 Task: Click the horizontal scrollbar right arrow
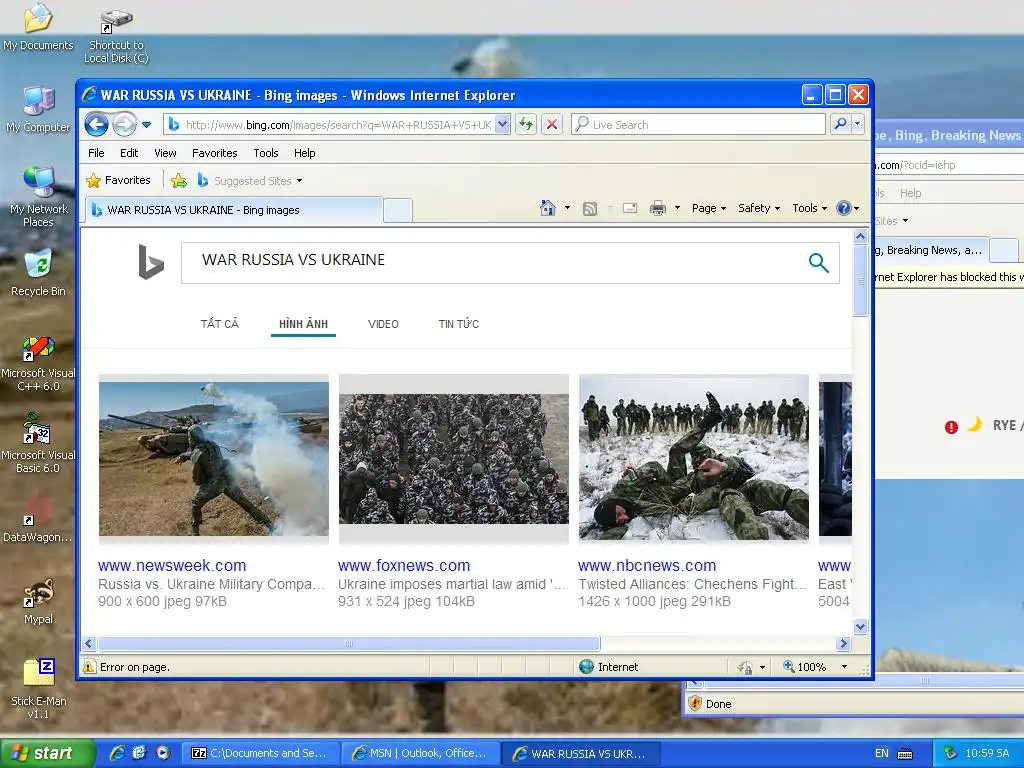click(844, 643)
